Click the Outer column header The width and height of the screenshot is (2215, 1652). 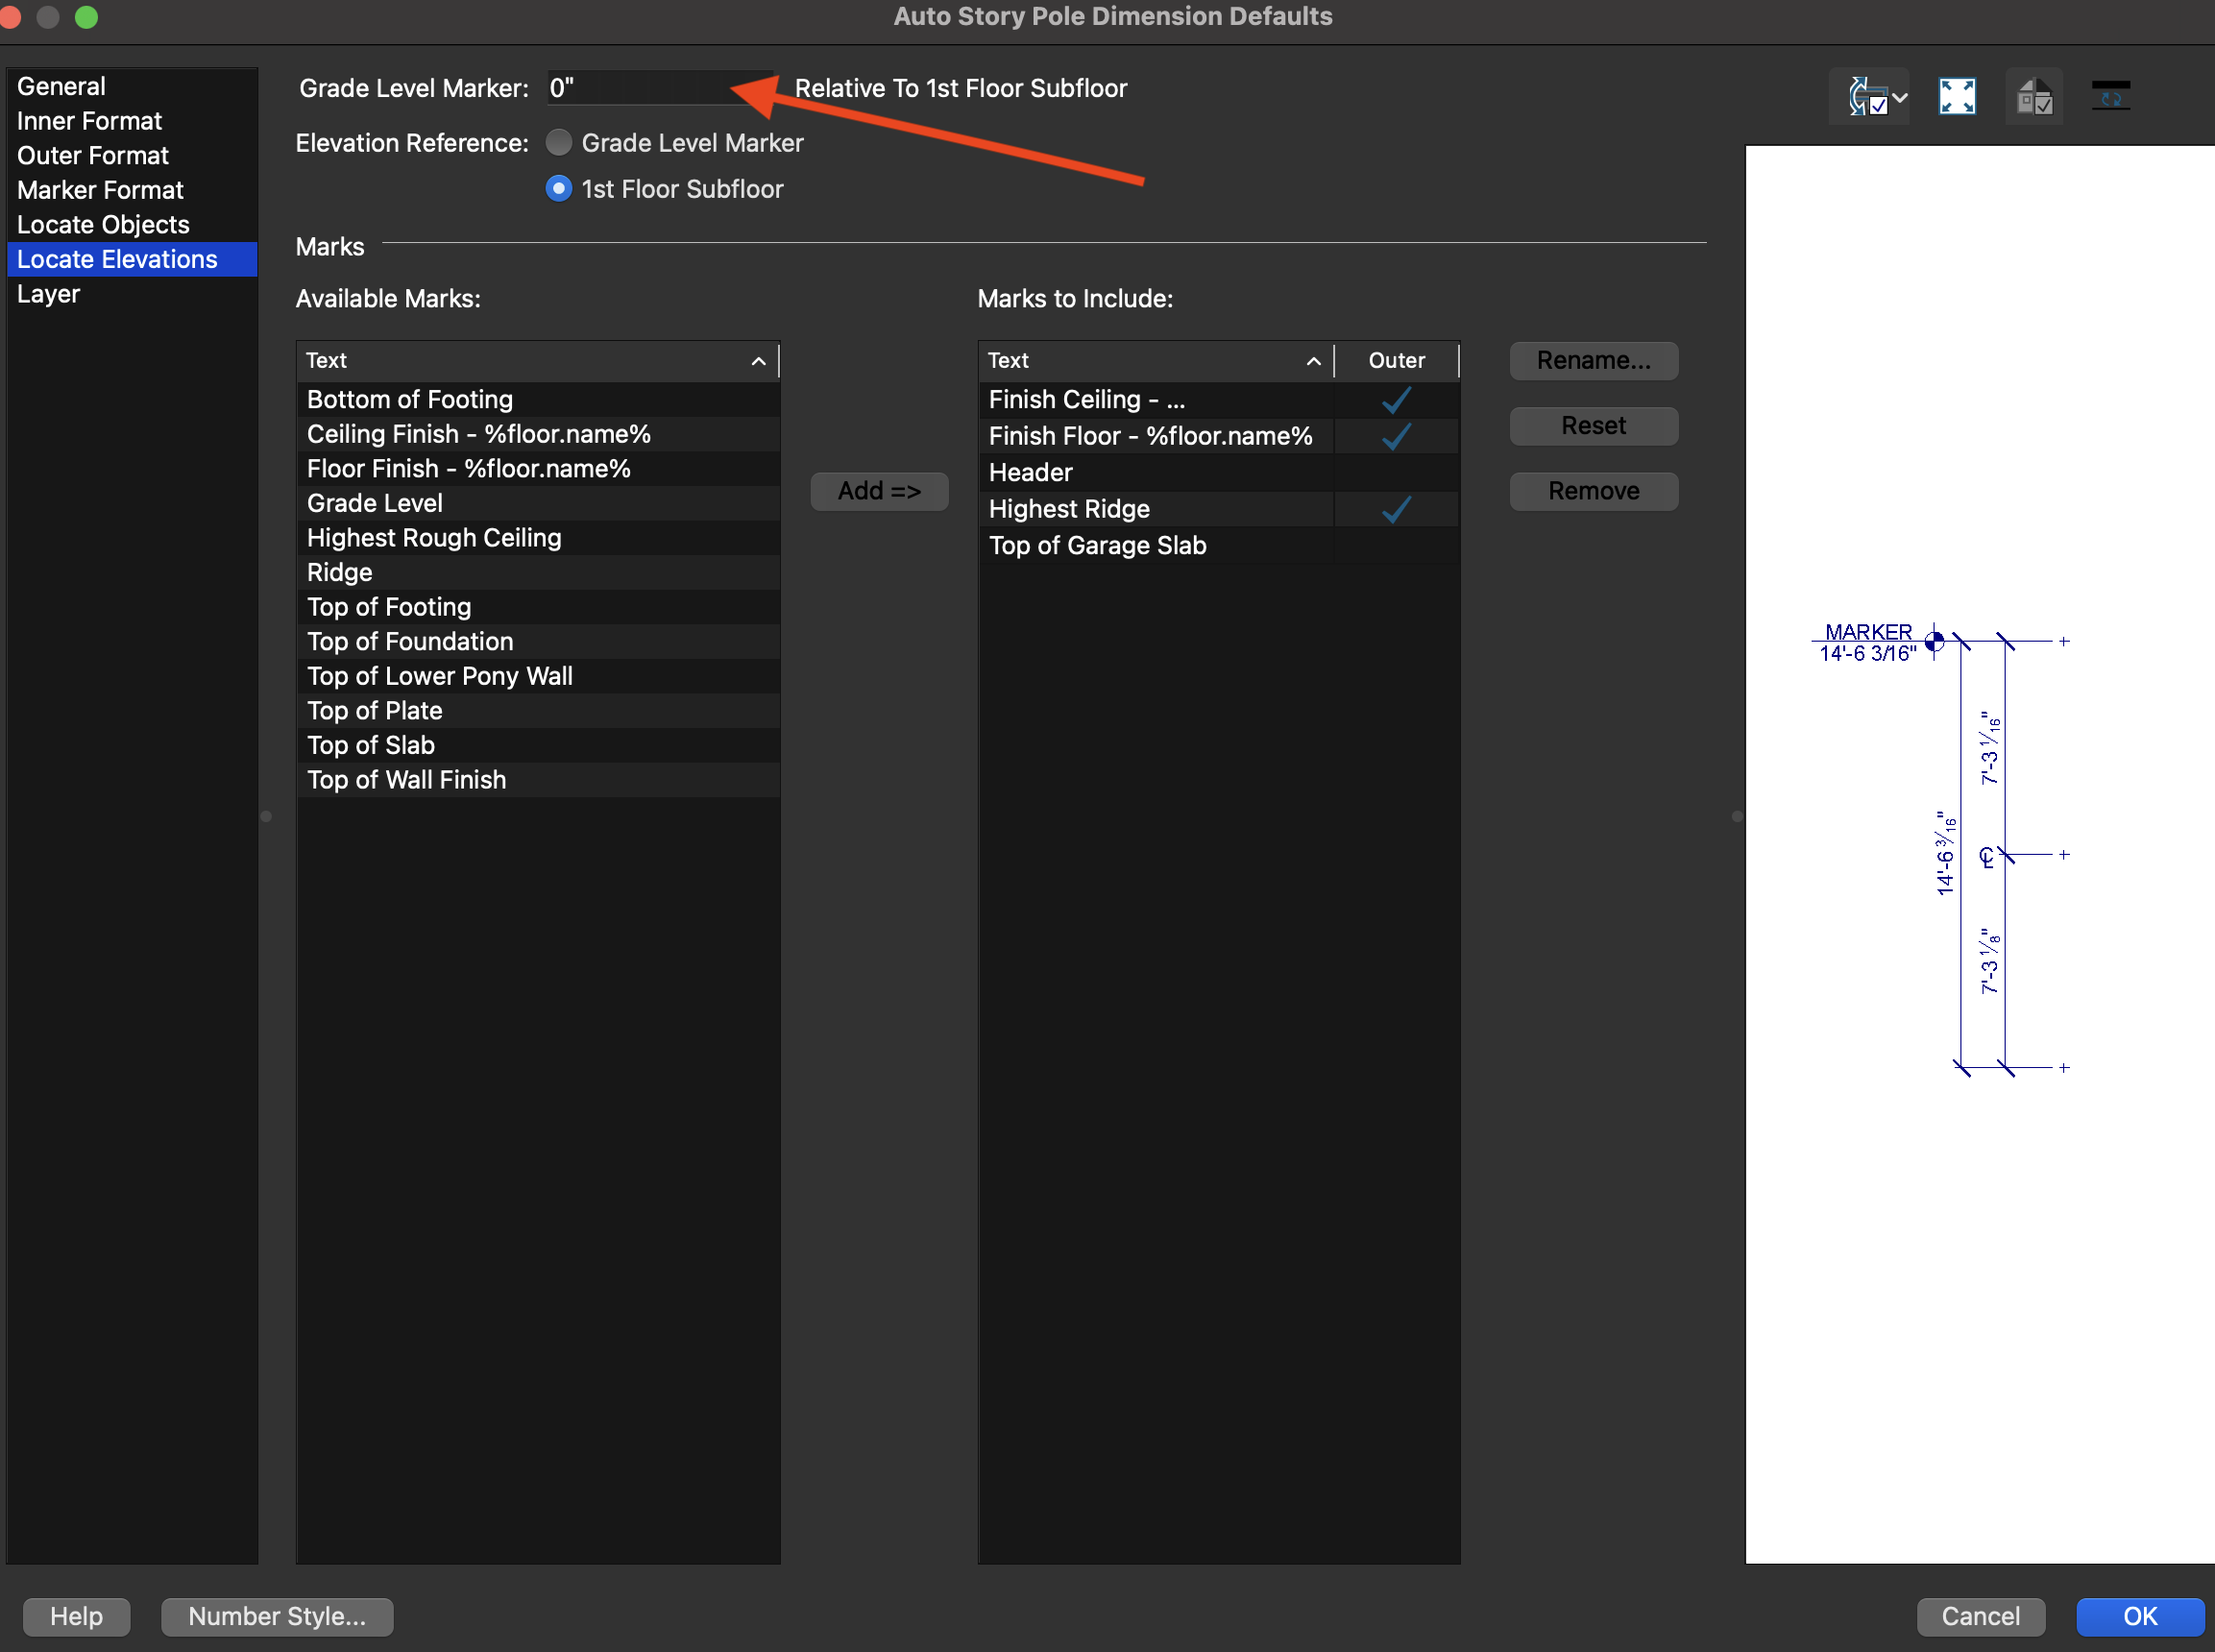coord(1396,361)
